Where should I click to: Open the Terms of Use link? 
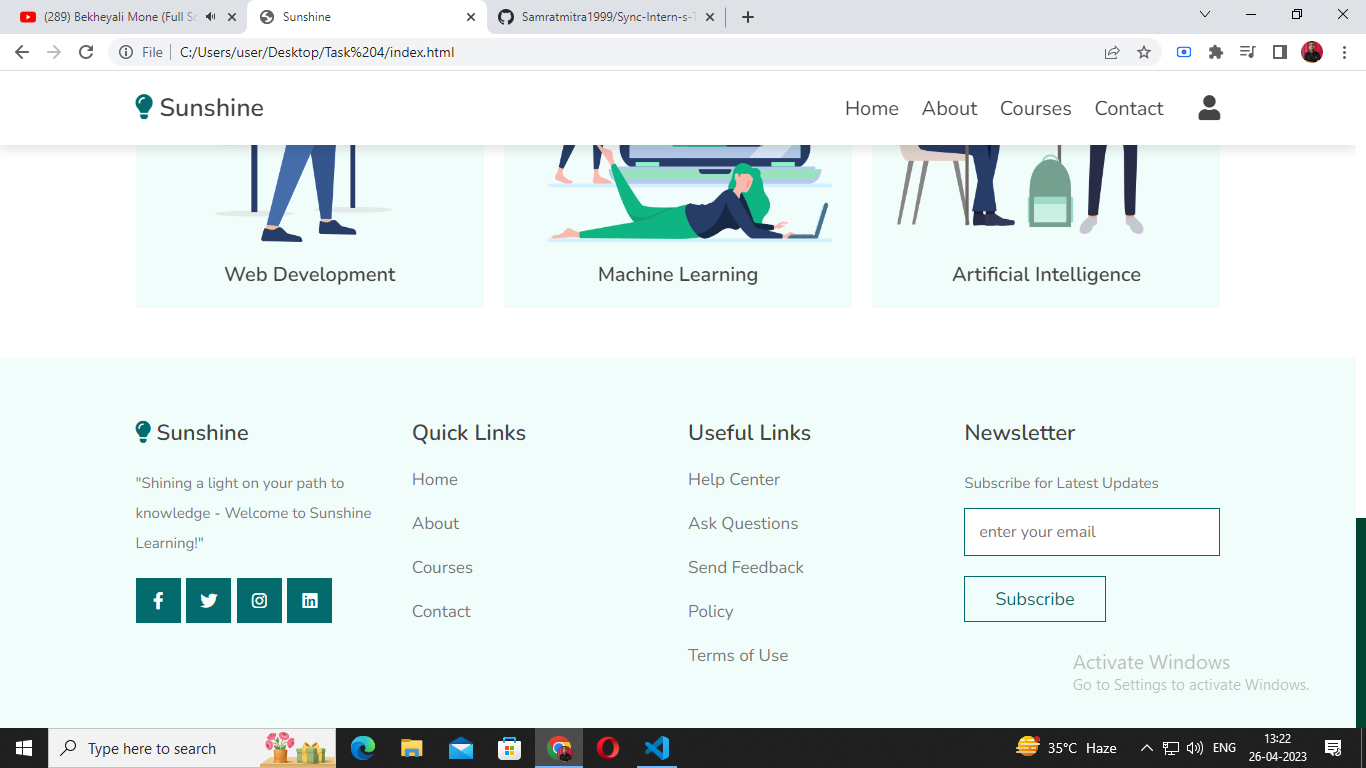point(738,656)
